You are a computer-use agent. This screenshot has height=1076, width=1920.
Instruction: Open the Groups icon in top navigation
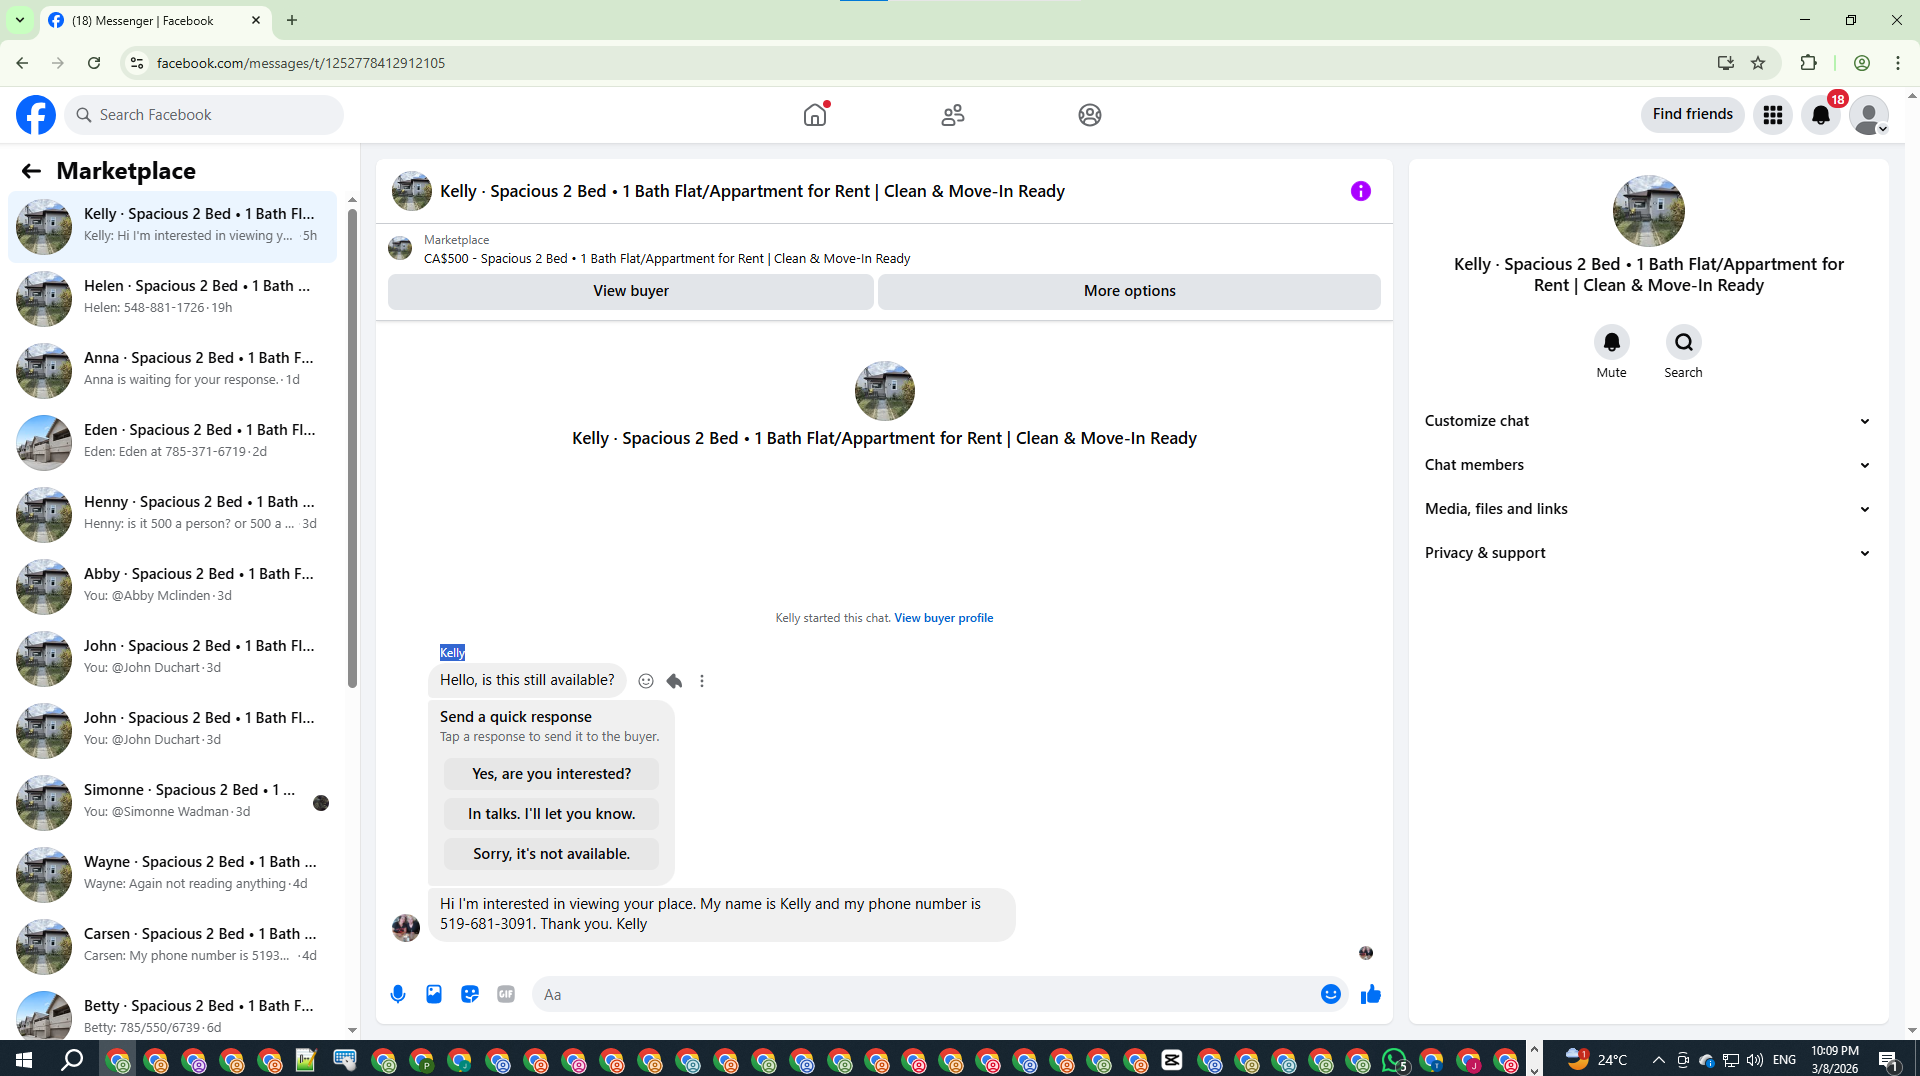coord(1090,115)
